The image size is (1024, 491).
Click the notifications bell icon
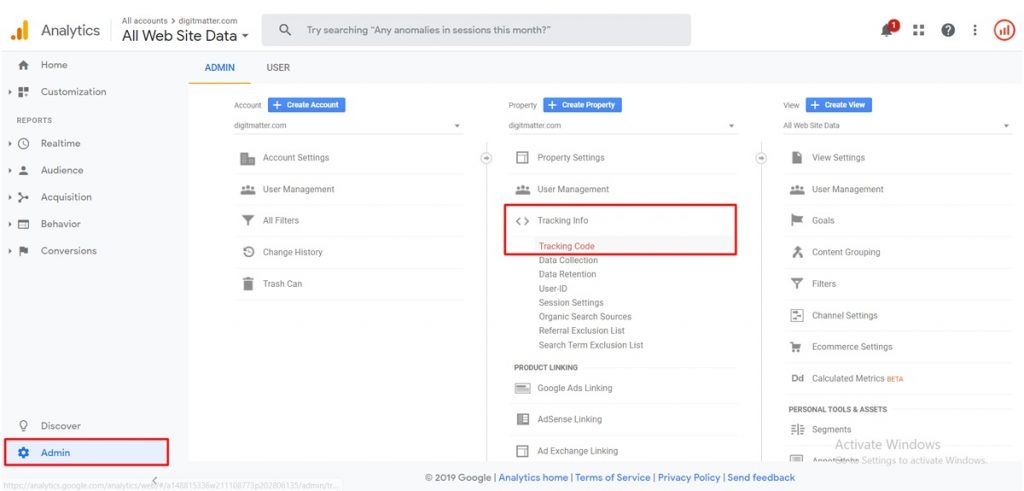coord(887,30)
